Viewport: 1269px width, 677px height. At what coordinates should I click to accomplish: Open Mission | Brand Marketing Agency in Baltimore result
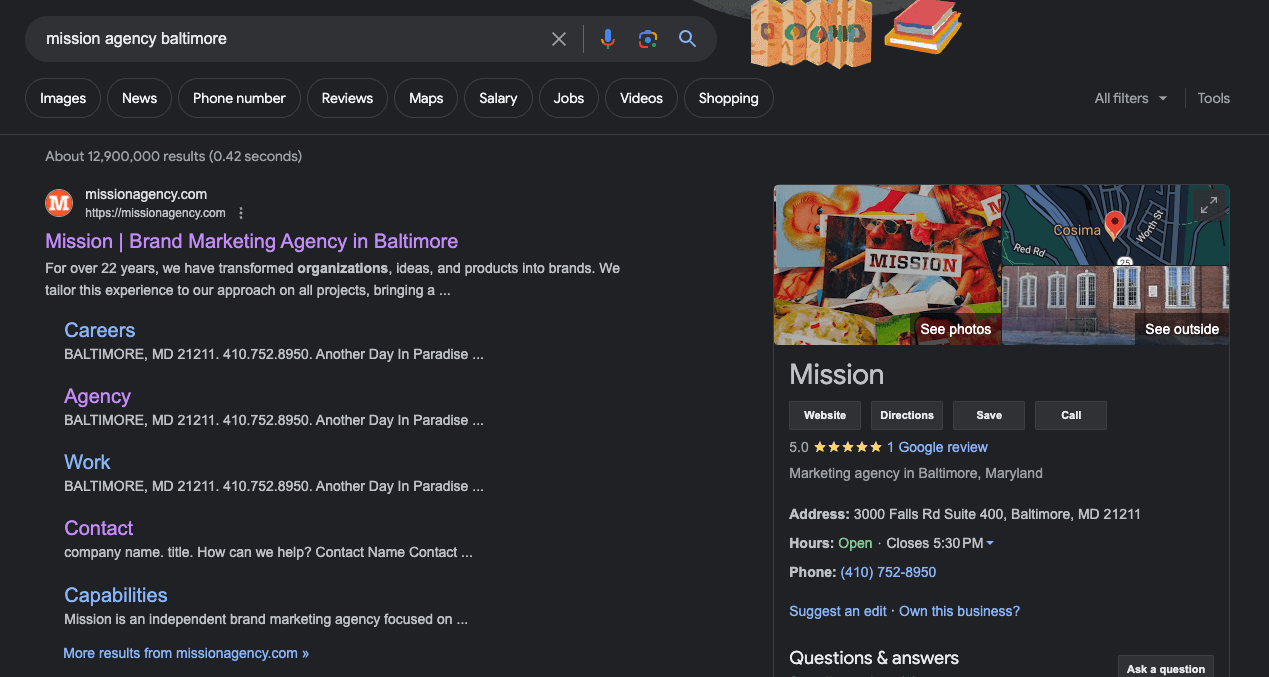pos(252,241)
